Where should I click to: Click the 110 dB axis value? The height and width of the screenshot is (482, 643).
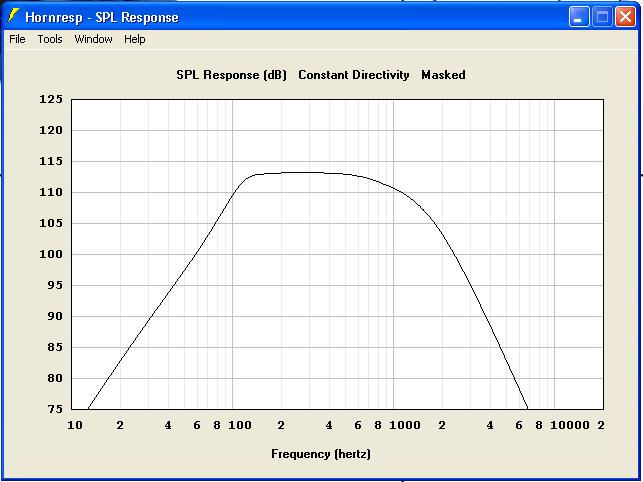pyautogui.click(x=51, y=192)
